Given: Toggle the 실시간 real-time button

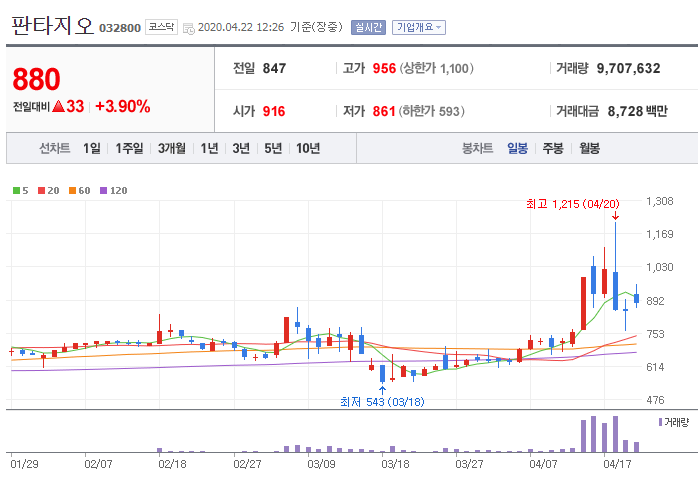Looking at the screenshot, I should (x=368, y=28).
